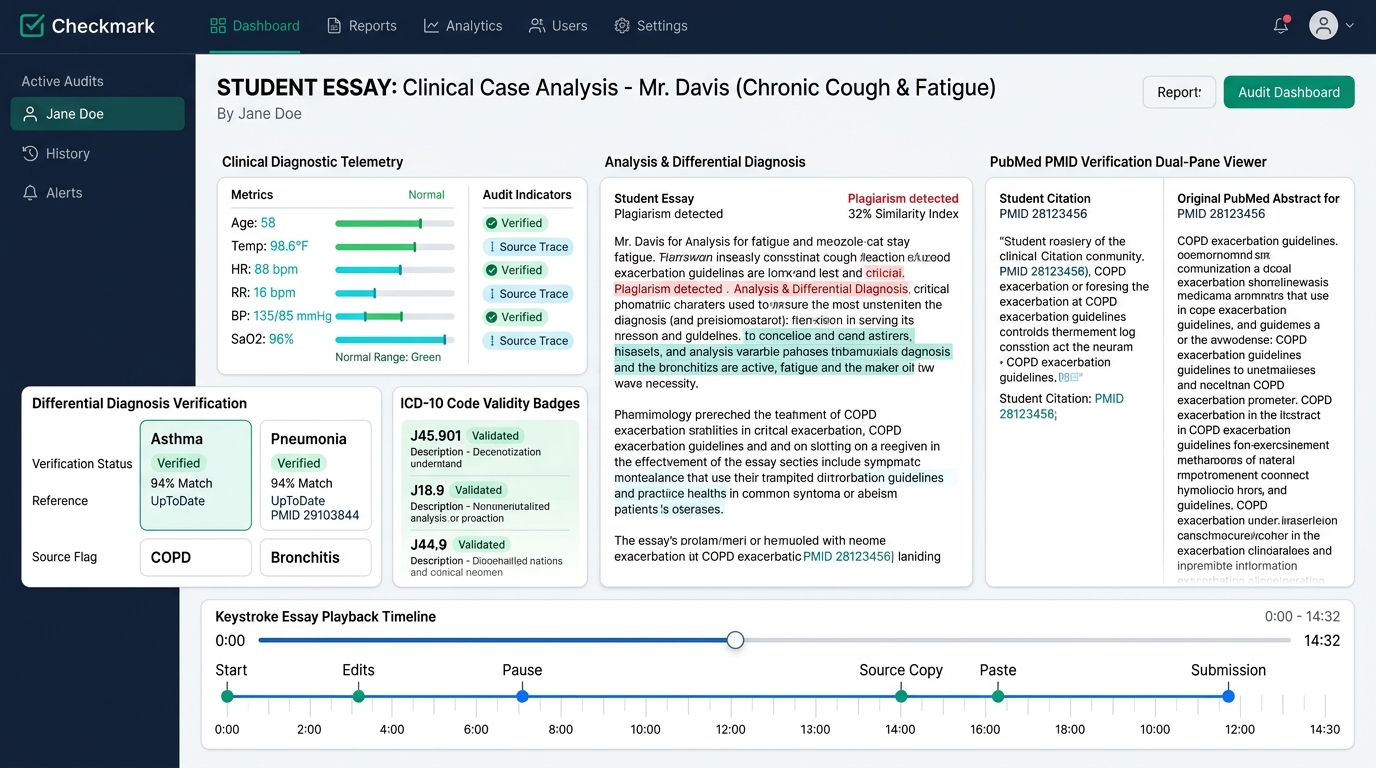Select the Pneumonia diagnosis card
The image size is (1376, 768).
click(315, 475)
